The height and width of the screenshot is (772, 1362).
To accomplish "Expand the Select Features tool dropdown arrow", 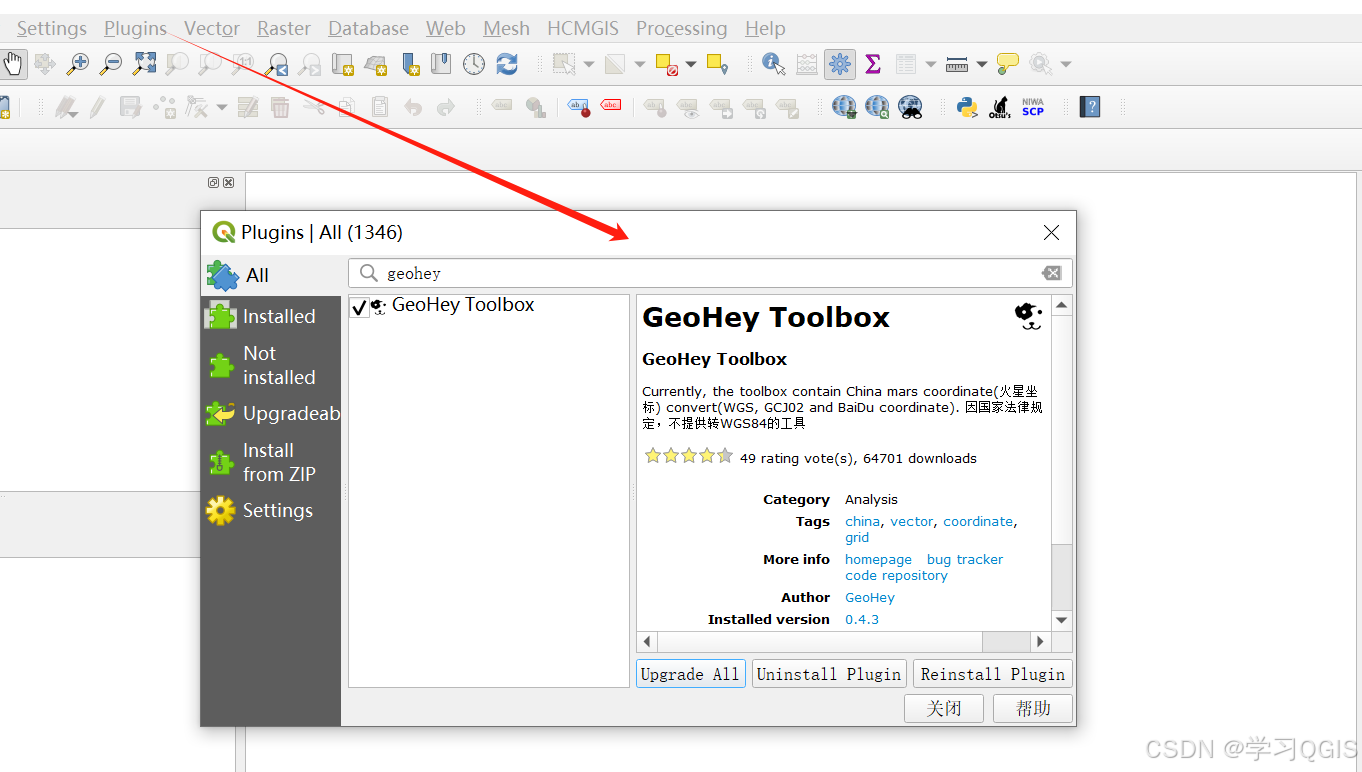I will [589, 65].
